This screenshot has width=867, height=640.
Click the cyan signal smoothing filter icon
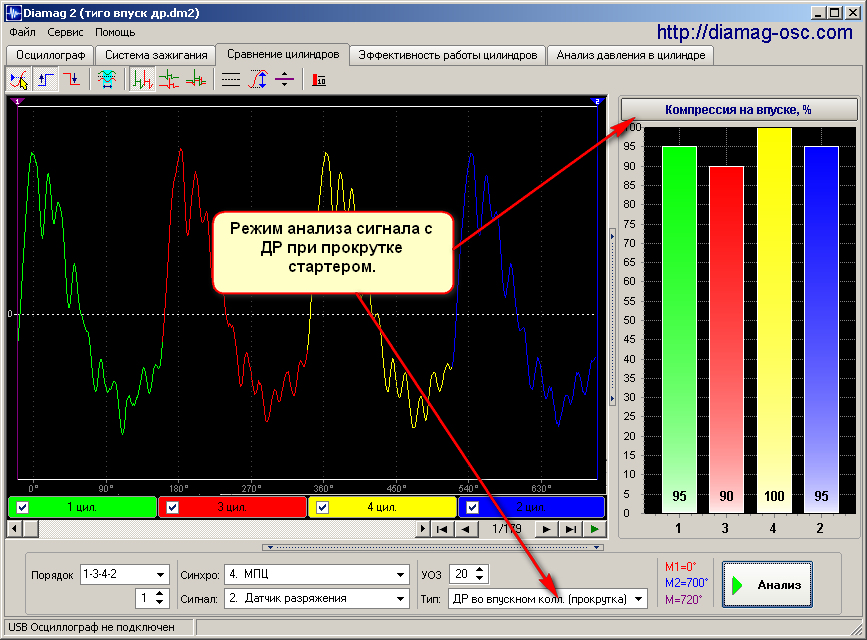tap(106, 80)
